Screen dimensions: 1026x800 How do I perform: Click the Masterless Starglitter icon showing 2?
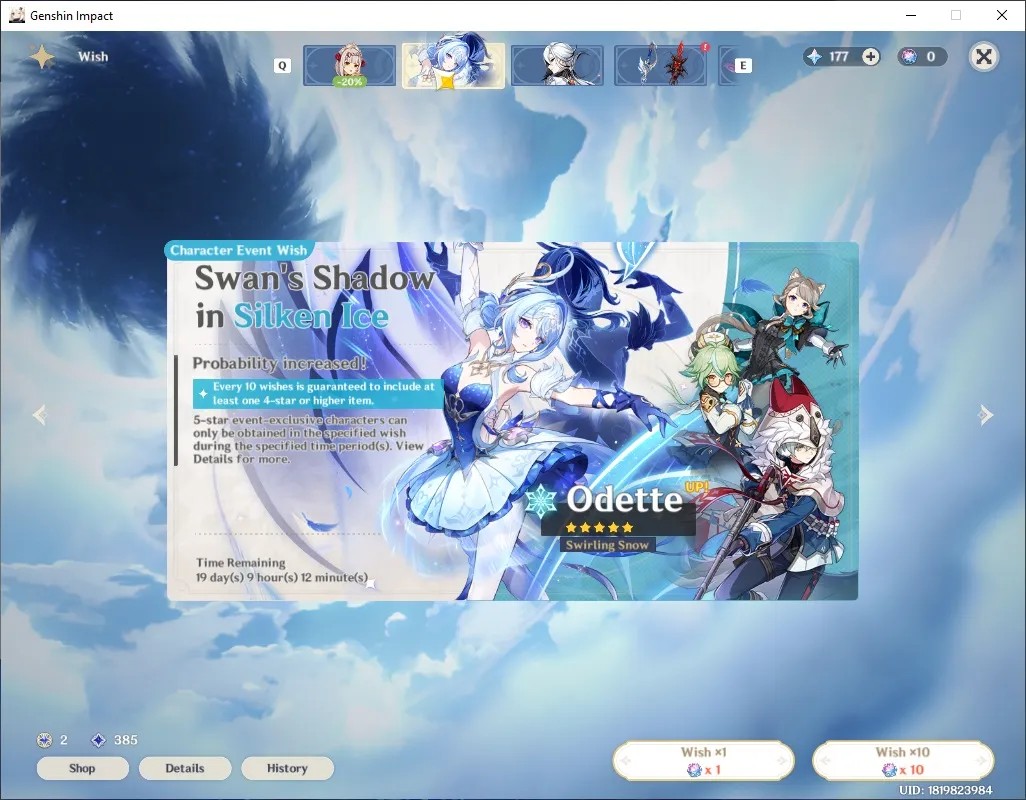44,740
